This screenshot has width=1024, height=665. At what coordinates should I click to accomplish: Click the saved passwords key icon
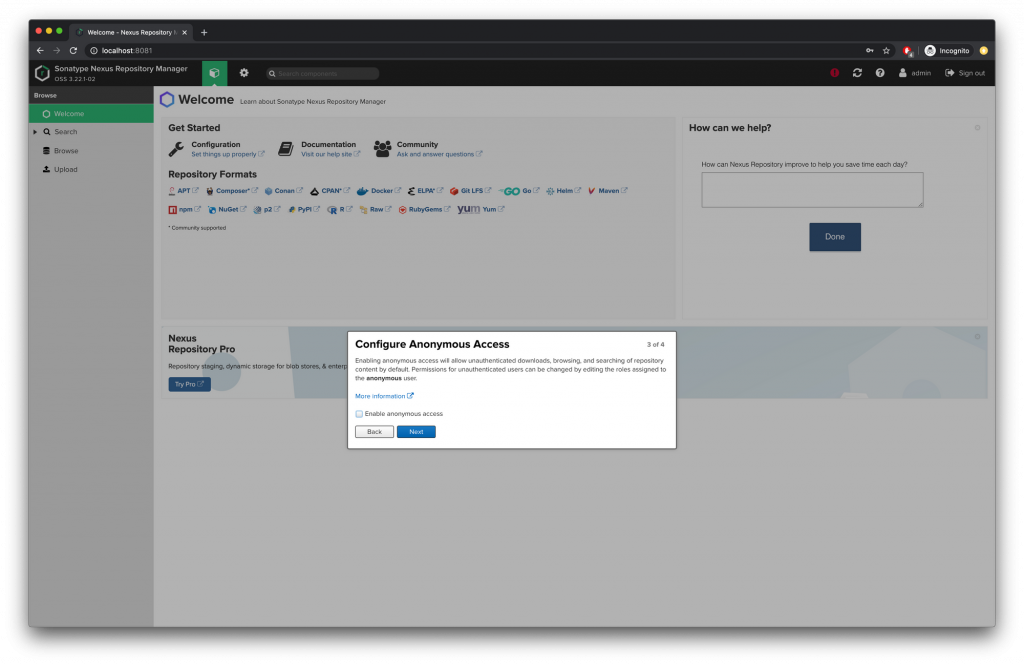(870, 50)
